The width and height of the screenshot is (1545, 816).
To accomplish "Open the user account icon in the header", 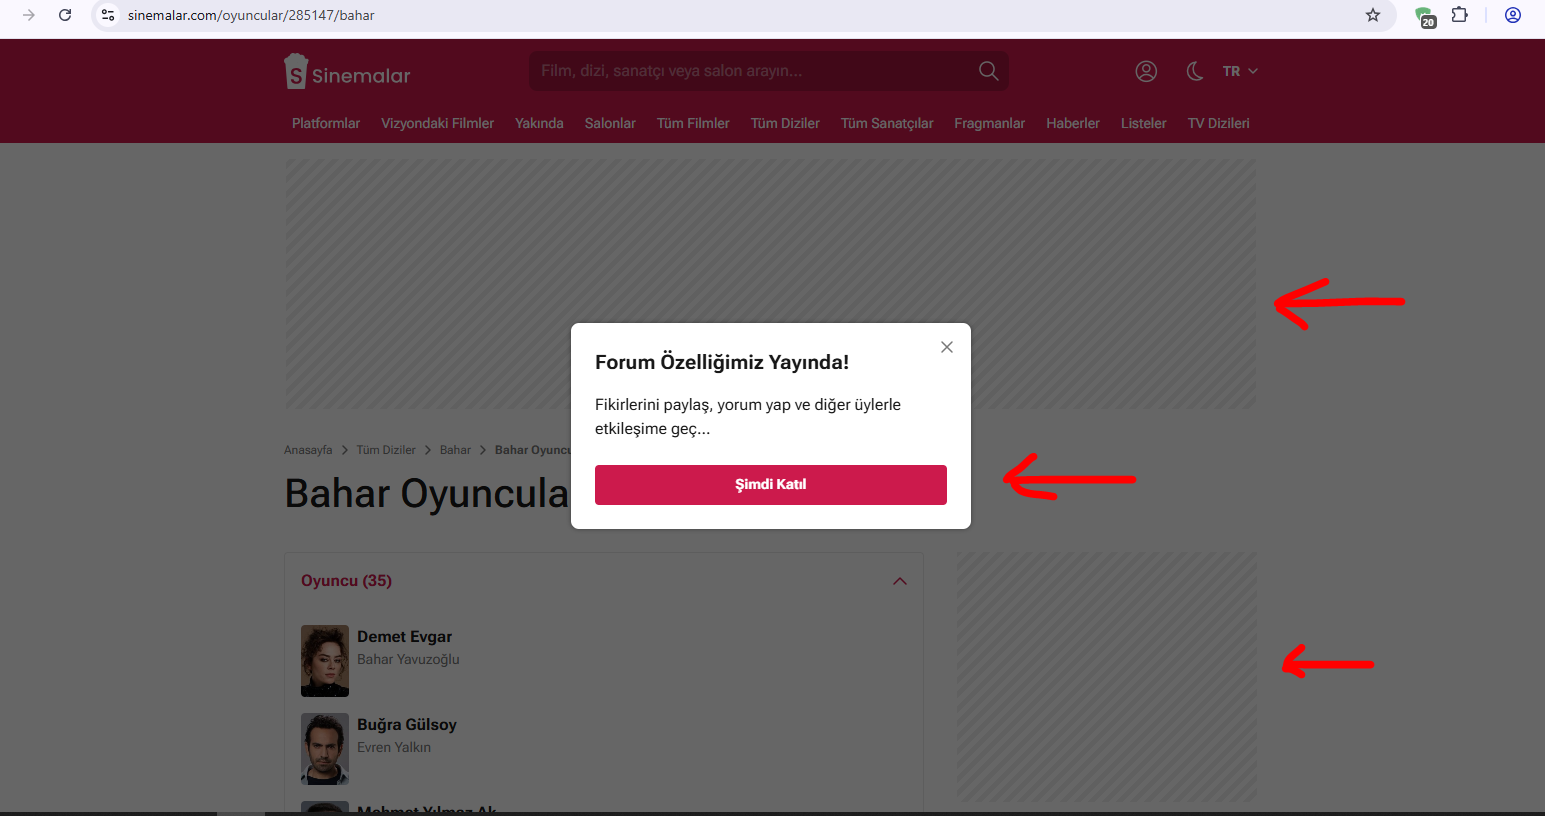I will pos(1146,71).
